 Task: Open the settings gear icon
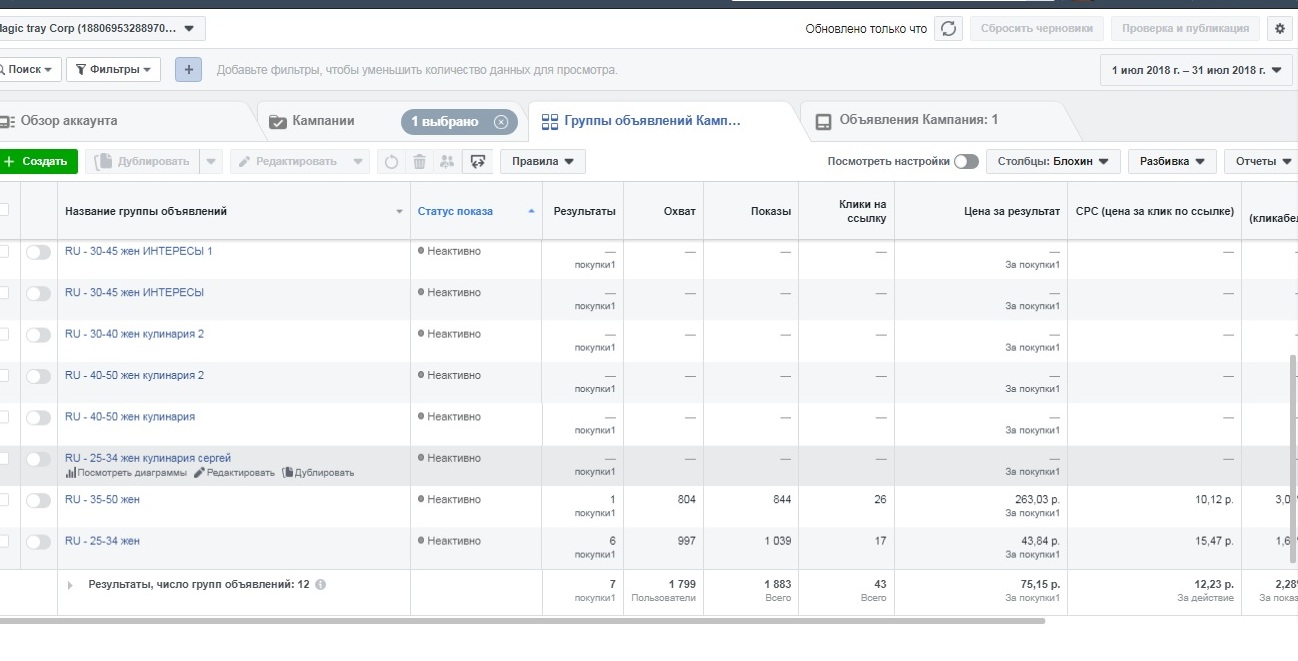1280,28
